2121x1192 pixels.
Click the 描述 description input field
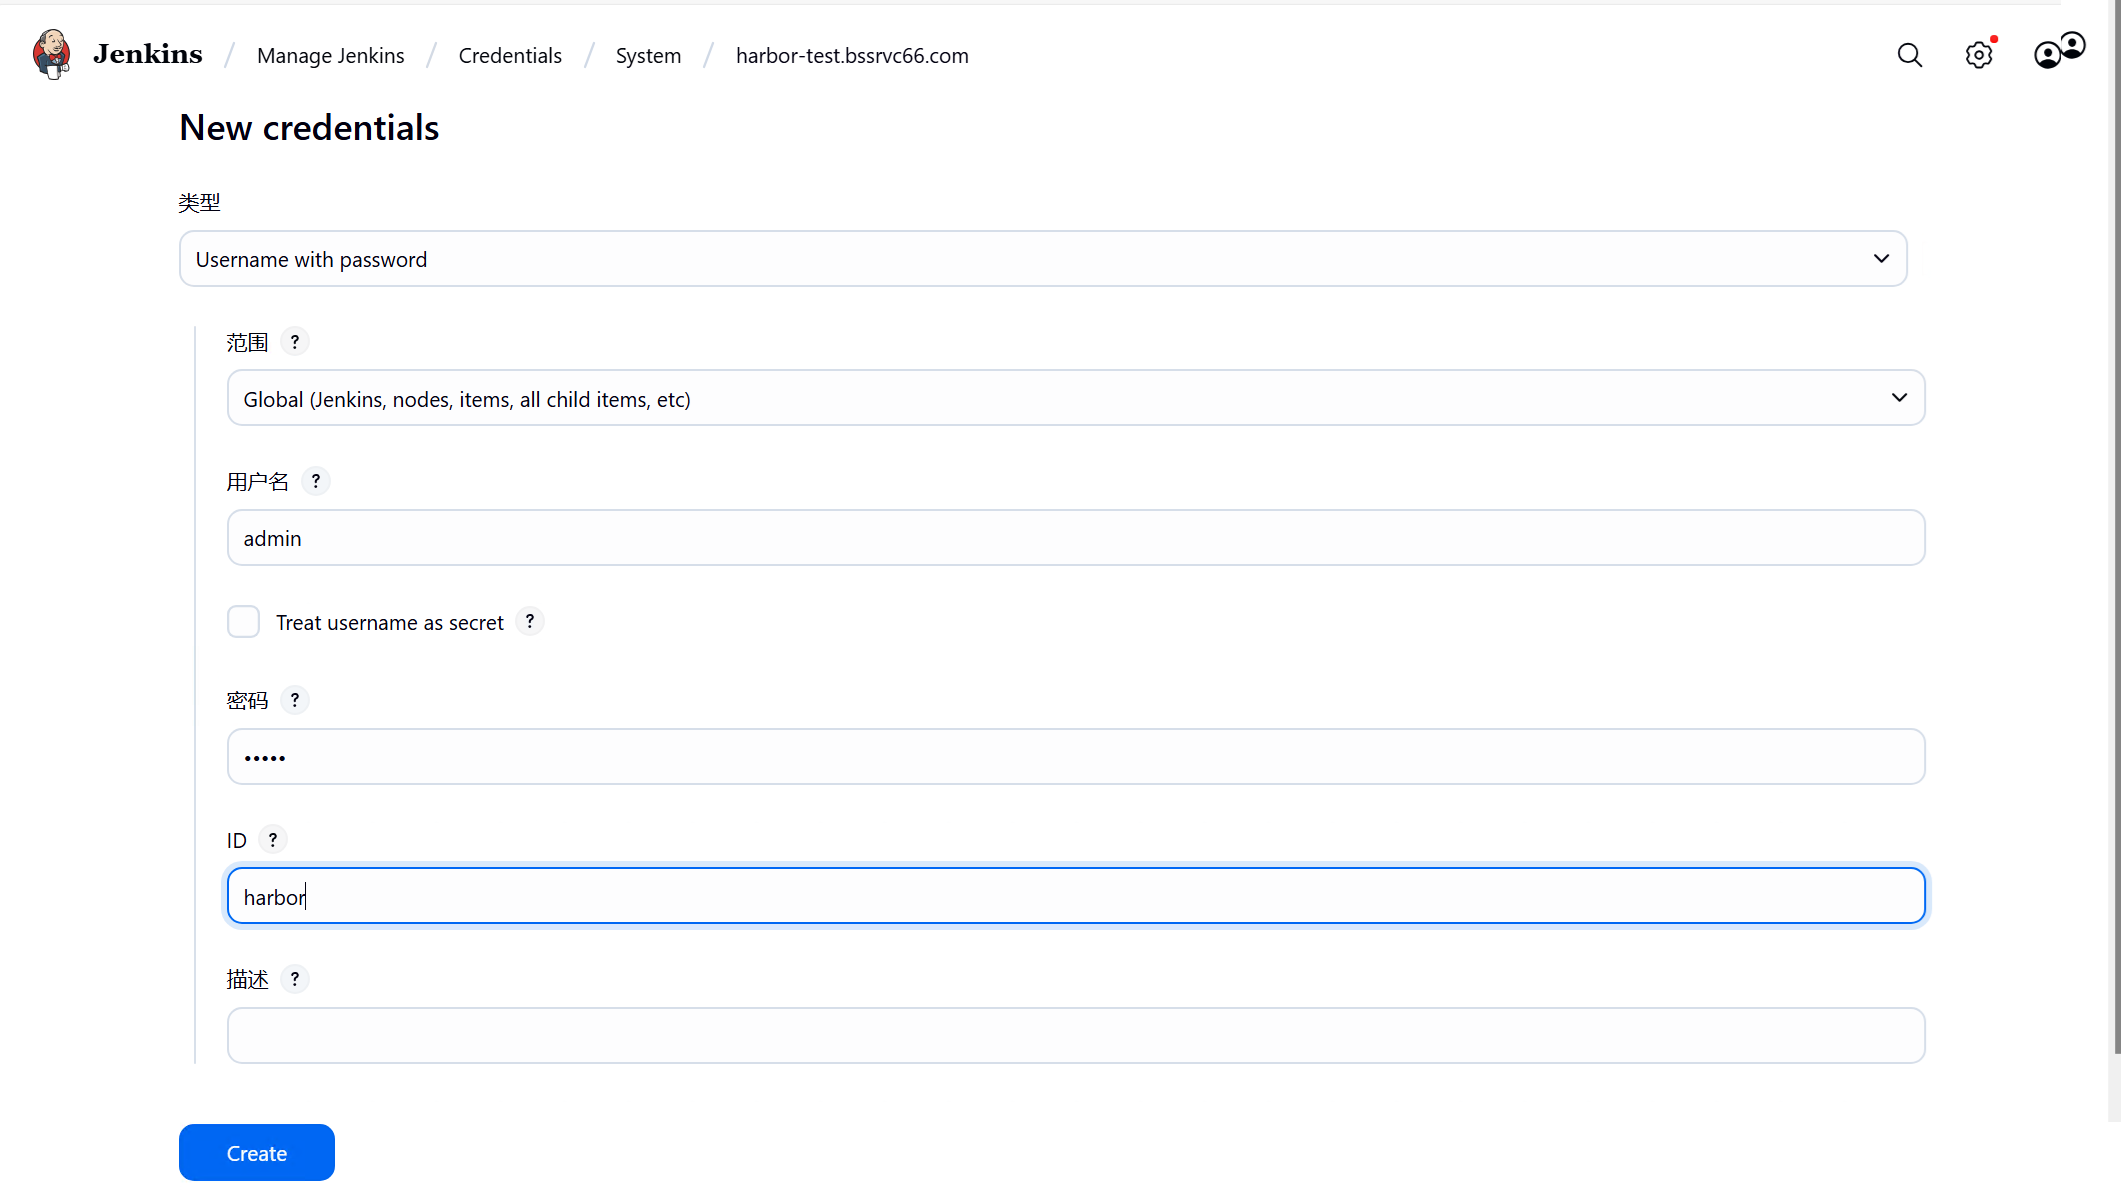[1075, 1035]
